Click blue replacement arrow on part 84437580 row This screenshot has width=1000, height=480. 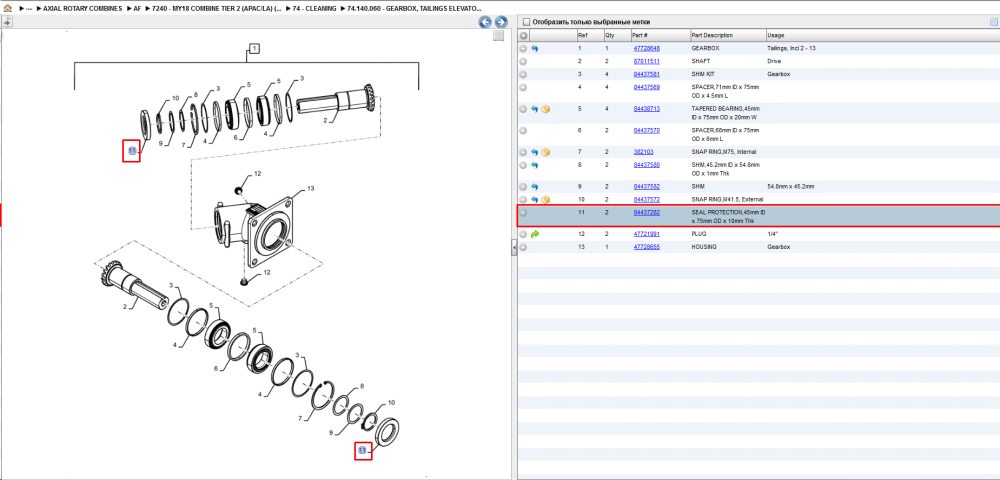click(534, 165)
